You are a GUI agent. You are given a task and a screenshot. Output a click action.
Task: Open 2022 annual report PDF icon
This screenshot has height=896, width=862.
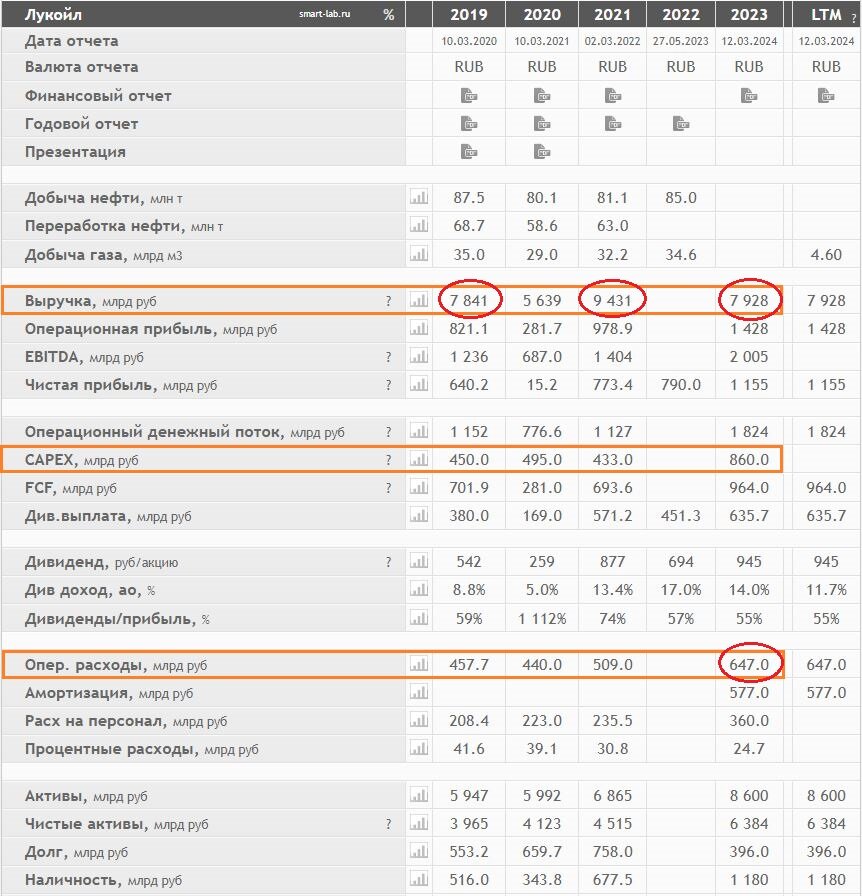[680, 123]
